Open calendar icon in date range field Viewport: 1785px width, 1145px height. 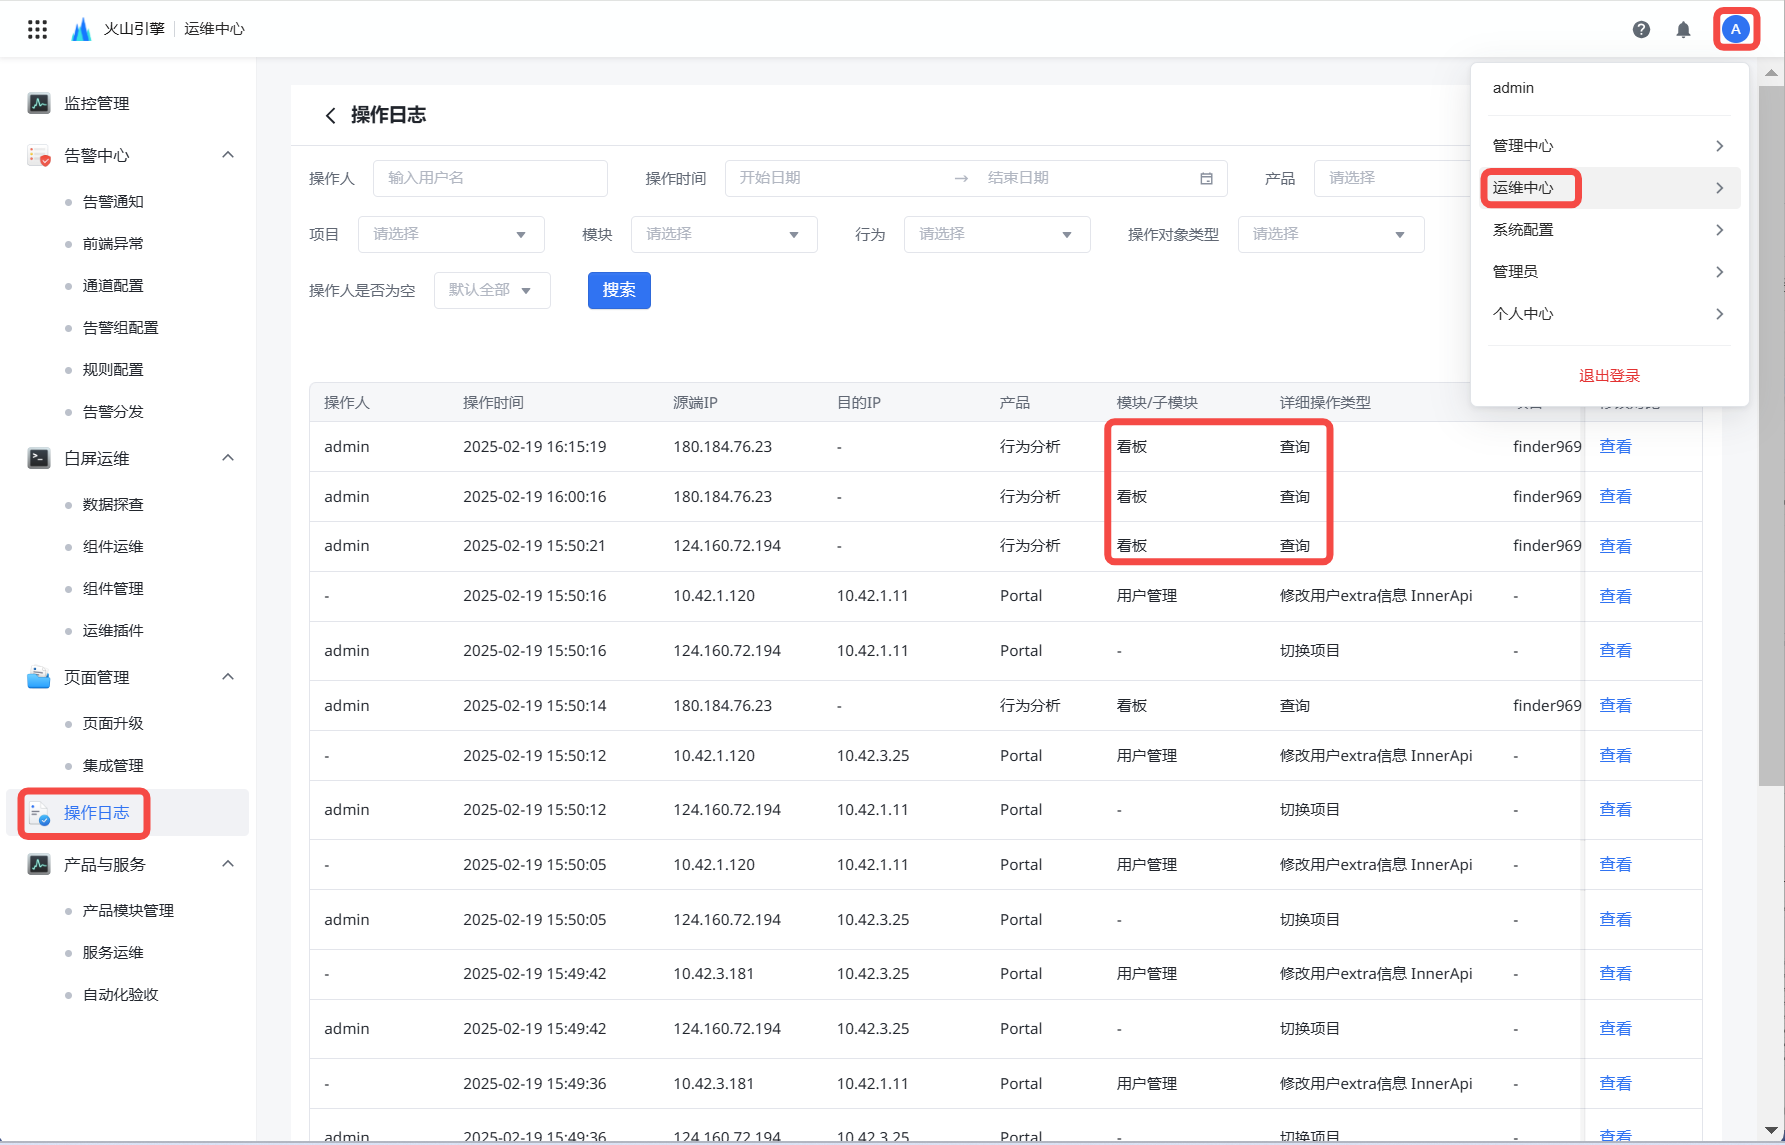(x=1206, y=178)
